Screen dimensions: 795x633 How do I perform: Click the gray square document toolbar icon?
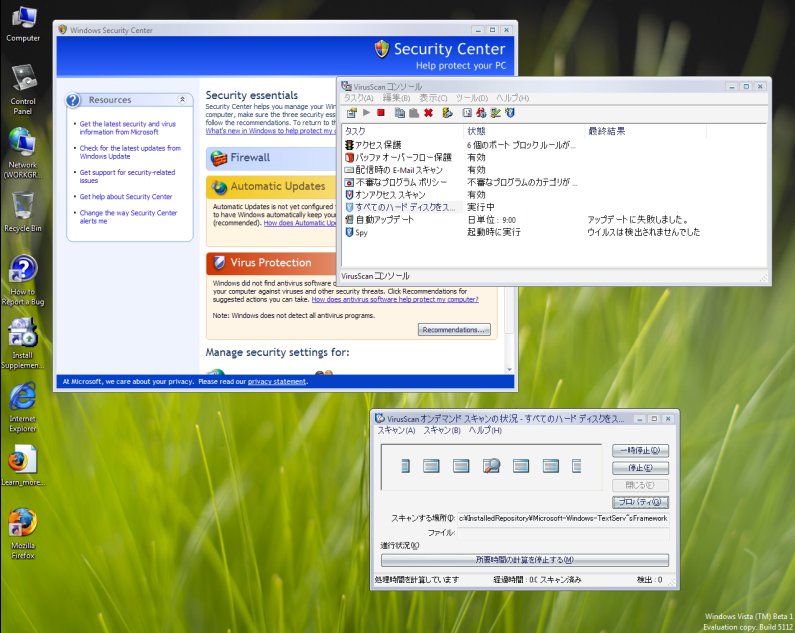(x=467, y=113)
